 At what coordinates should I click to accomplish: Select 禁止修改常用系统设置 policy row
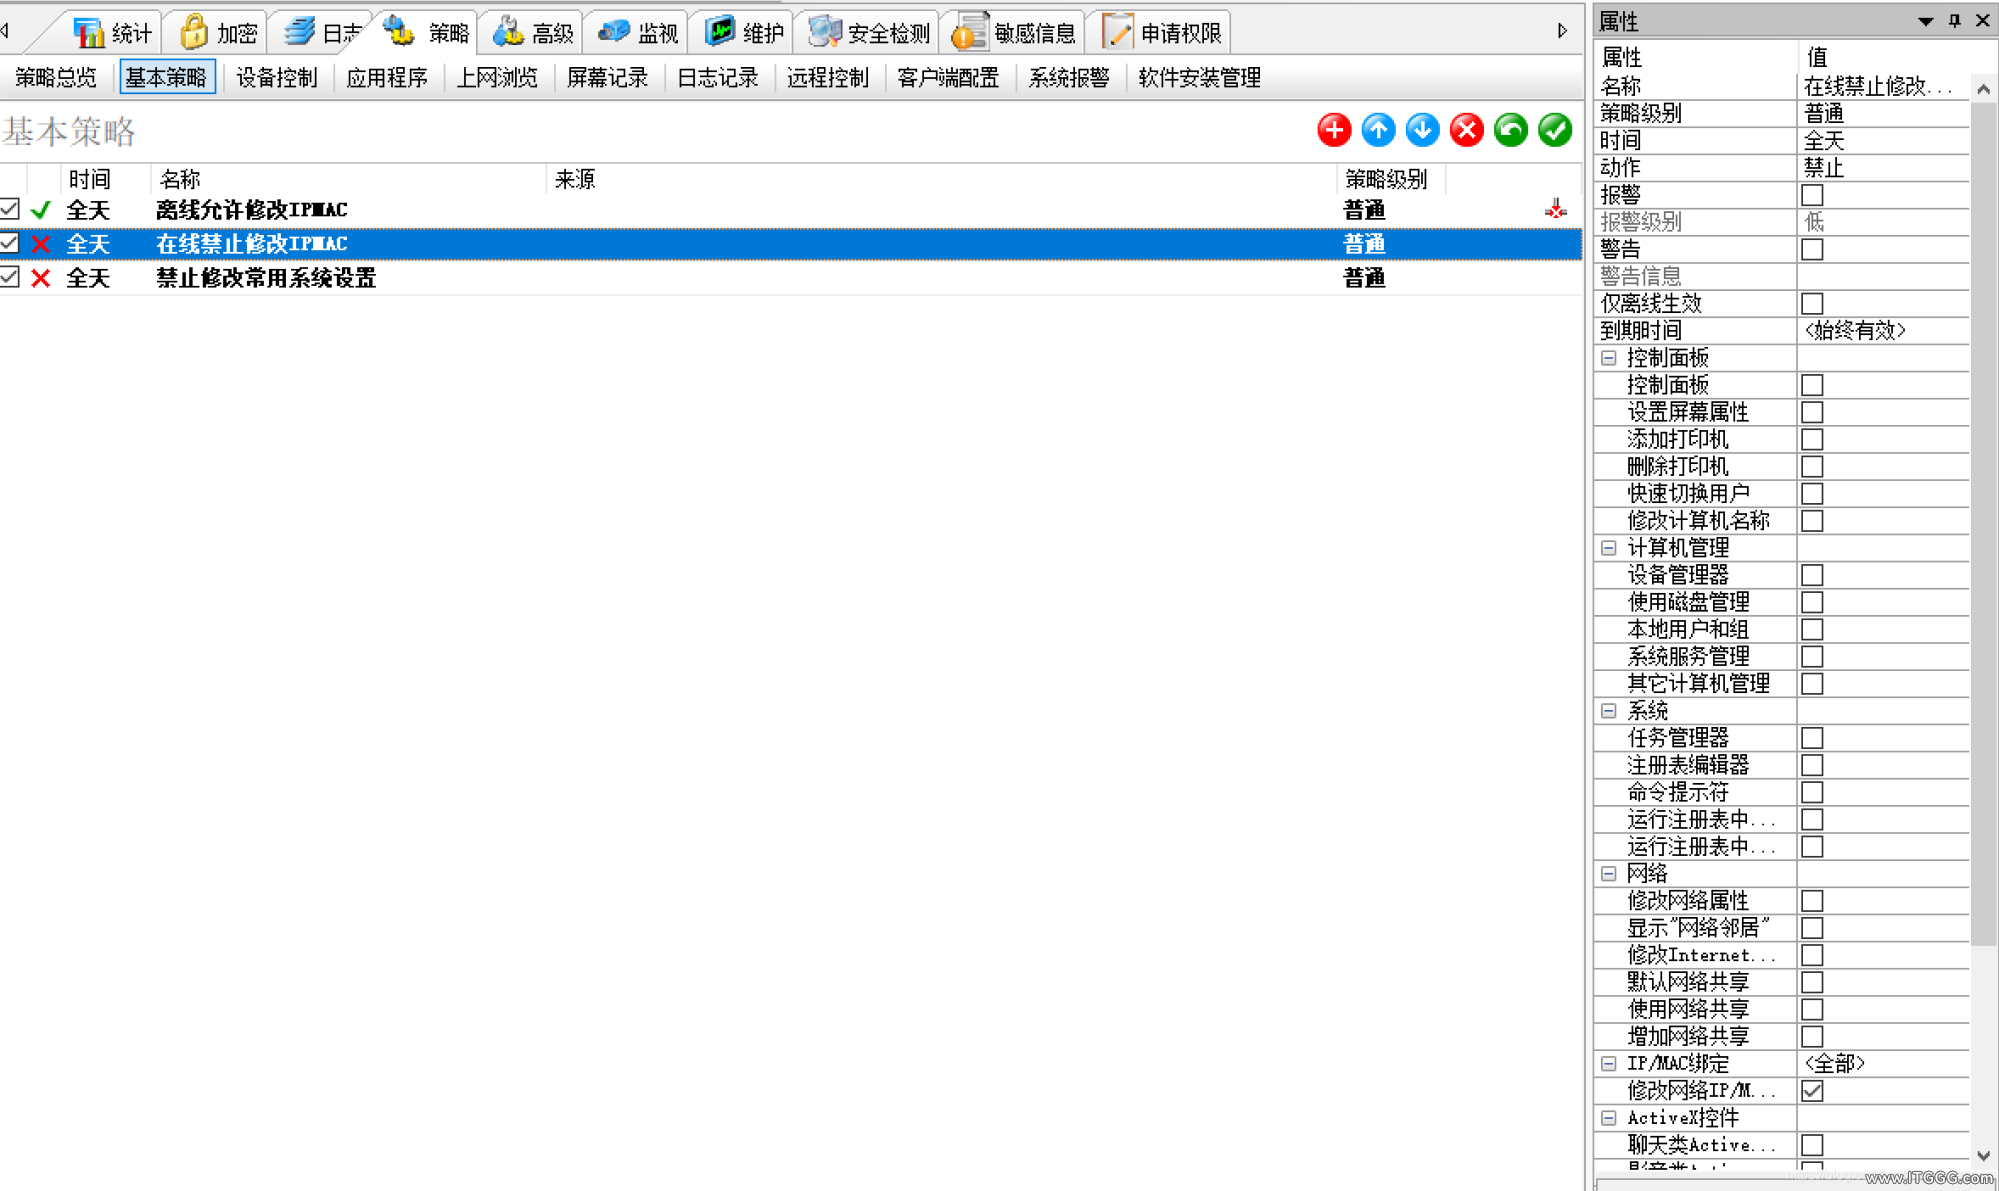790,278
